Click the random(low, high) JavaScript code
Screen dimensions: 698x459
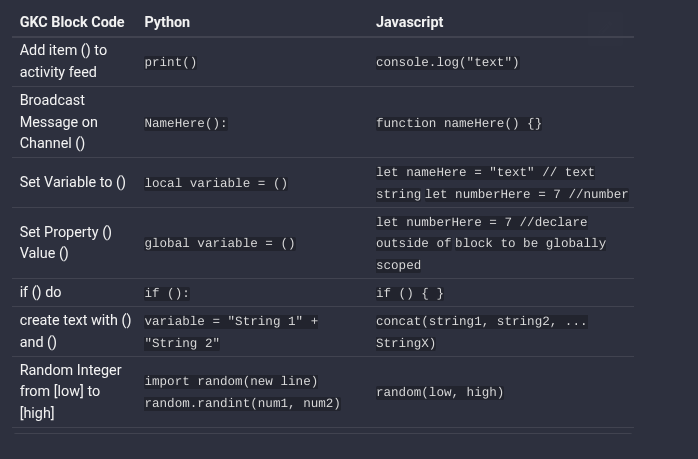click(x=439, y=392)
